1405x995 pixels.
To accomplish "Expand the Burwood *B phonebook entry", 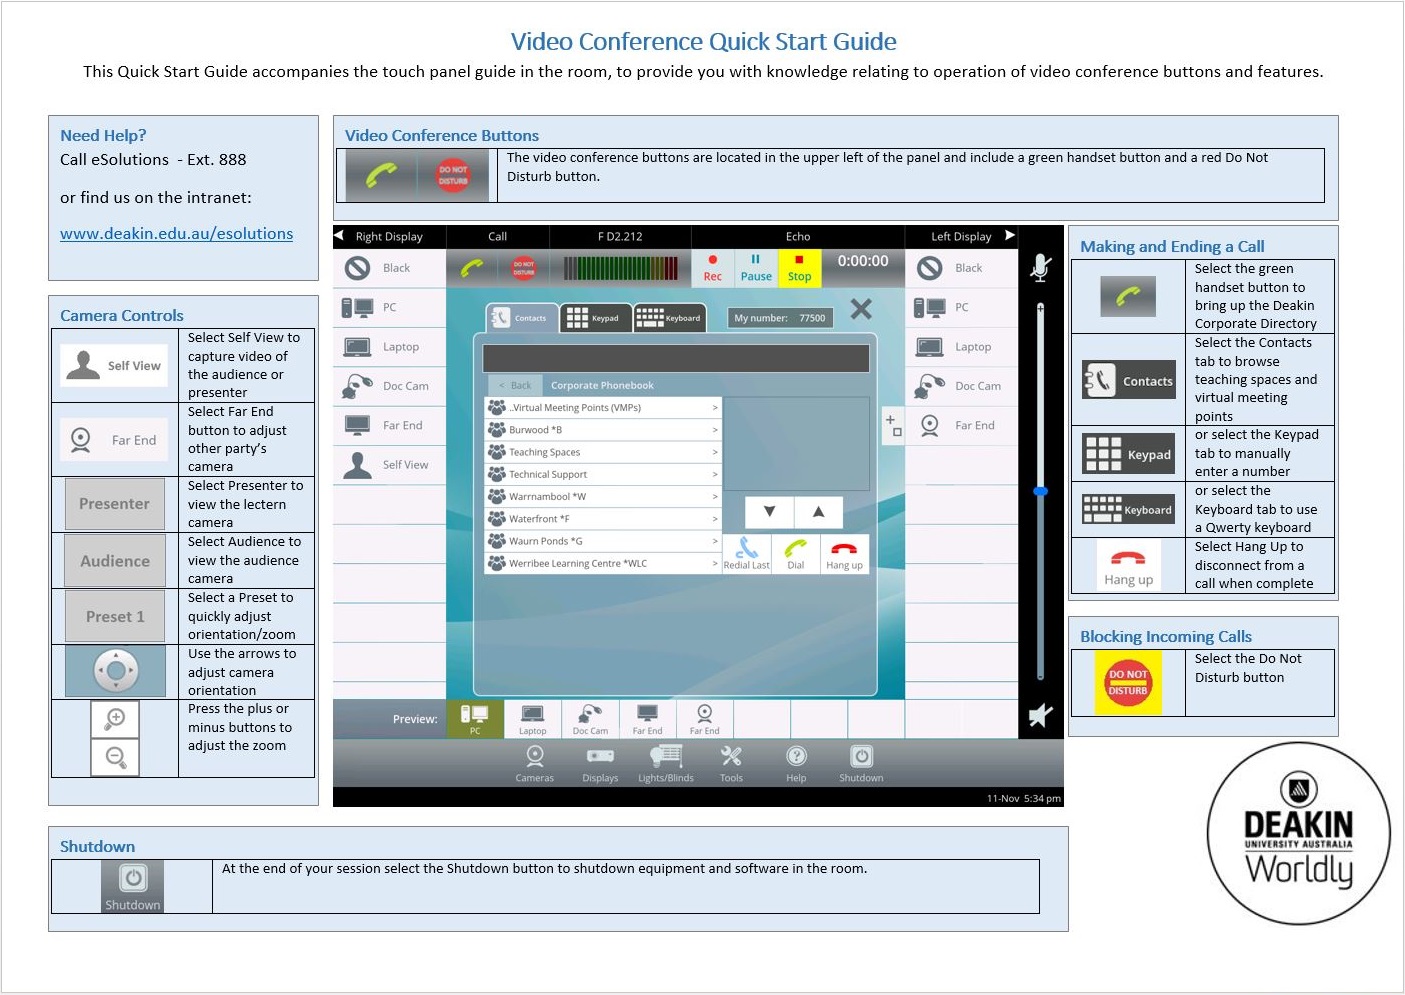I will (x=603, y=430).
